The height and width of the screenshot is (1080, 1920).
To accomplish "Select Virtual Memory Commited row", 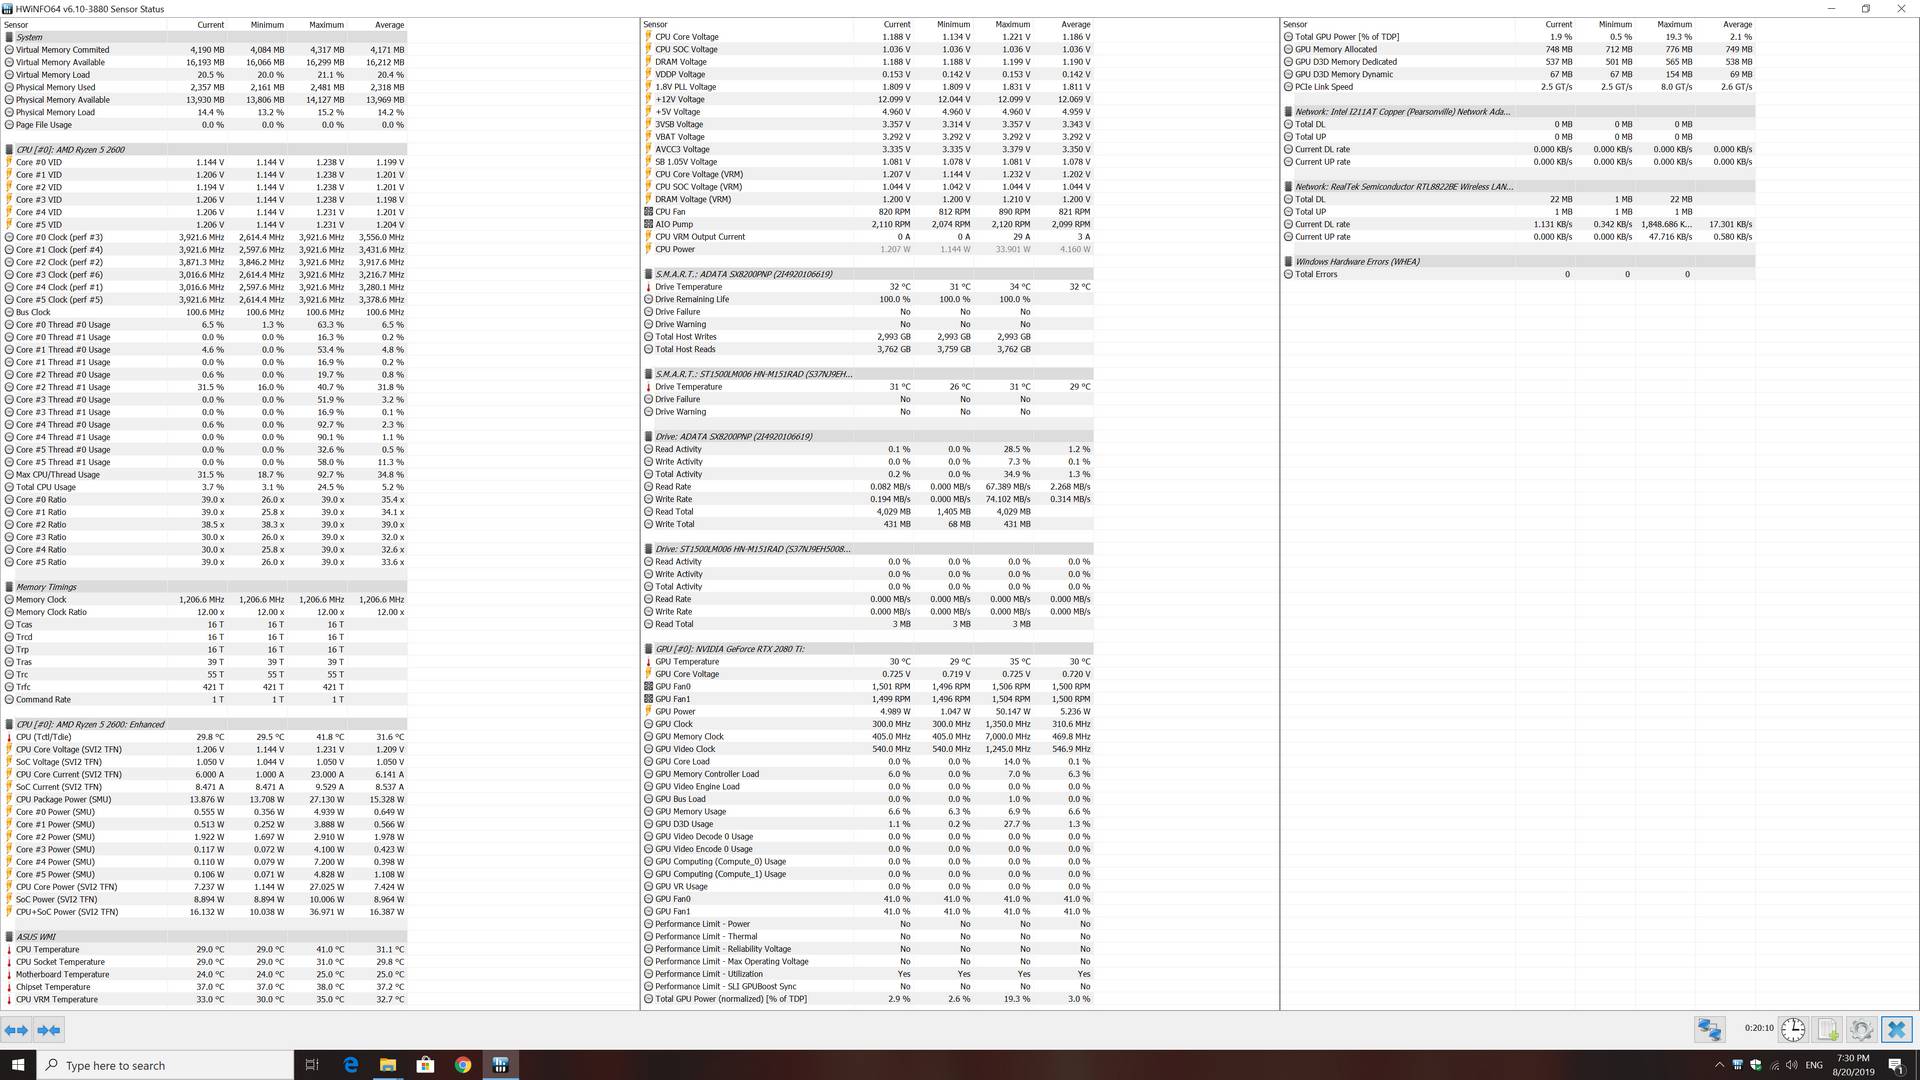I will coord(205,49).
